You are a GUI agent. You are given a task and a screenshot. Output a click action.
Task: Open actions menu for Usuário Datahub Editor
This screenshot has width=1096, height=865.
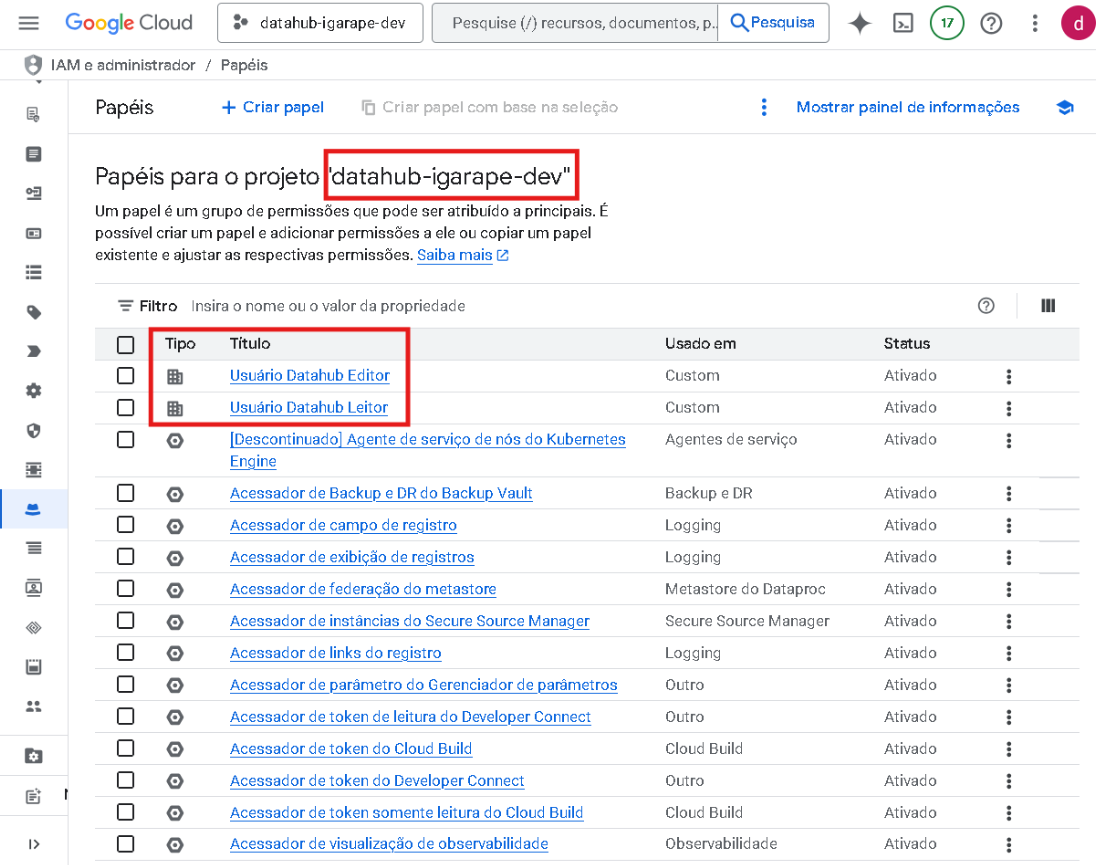[1009, 376]
